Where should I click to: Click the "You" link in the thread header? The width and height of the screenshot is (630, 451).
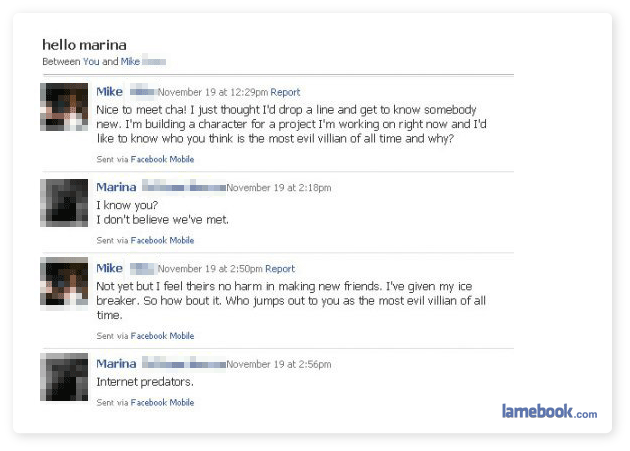91,62
